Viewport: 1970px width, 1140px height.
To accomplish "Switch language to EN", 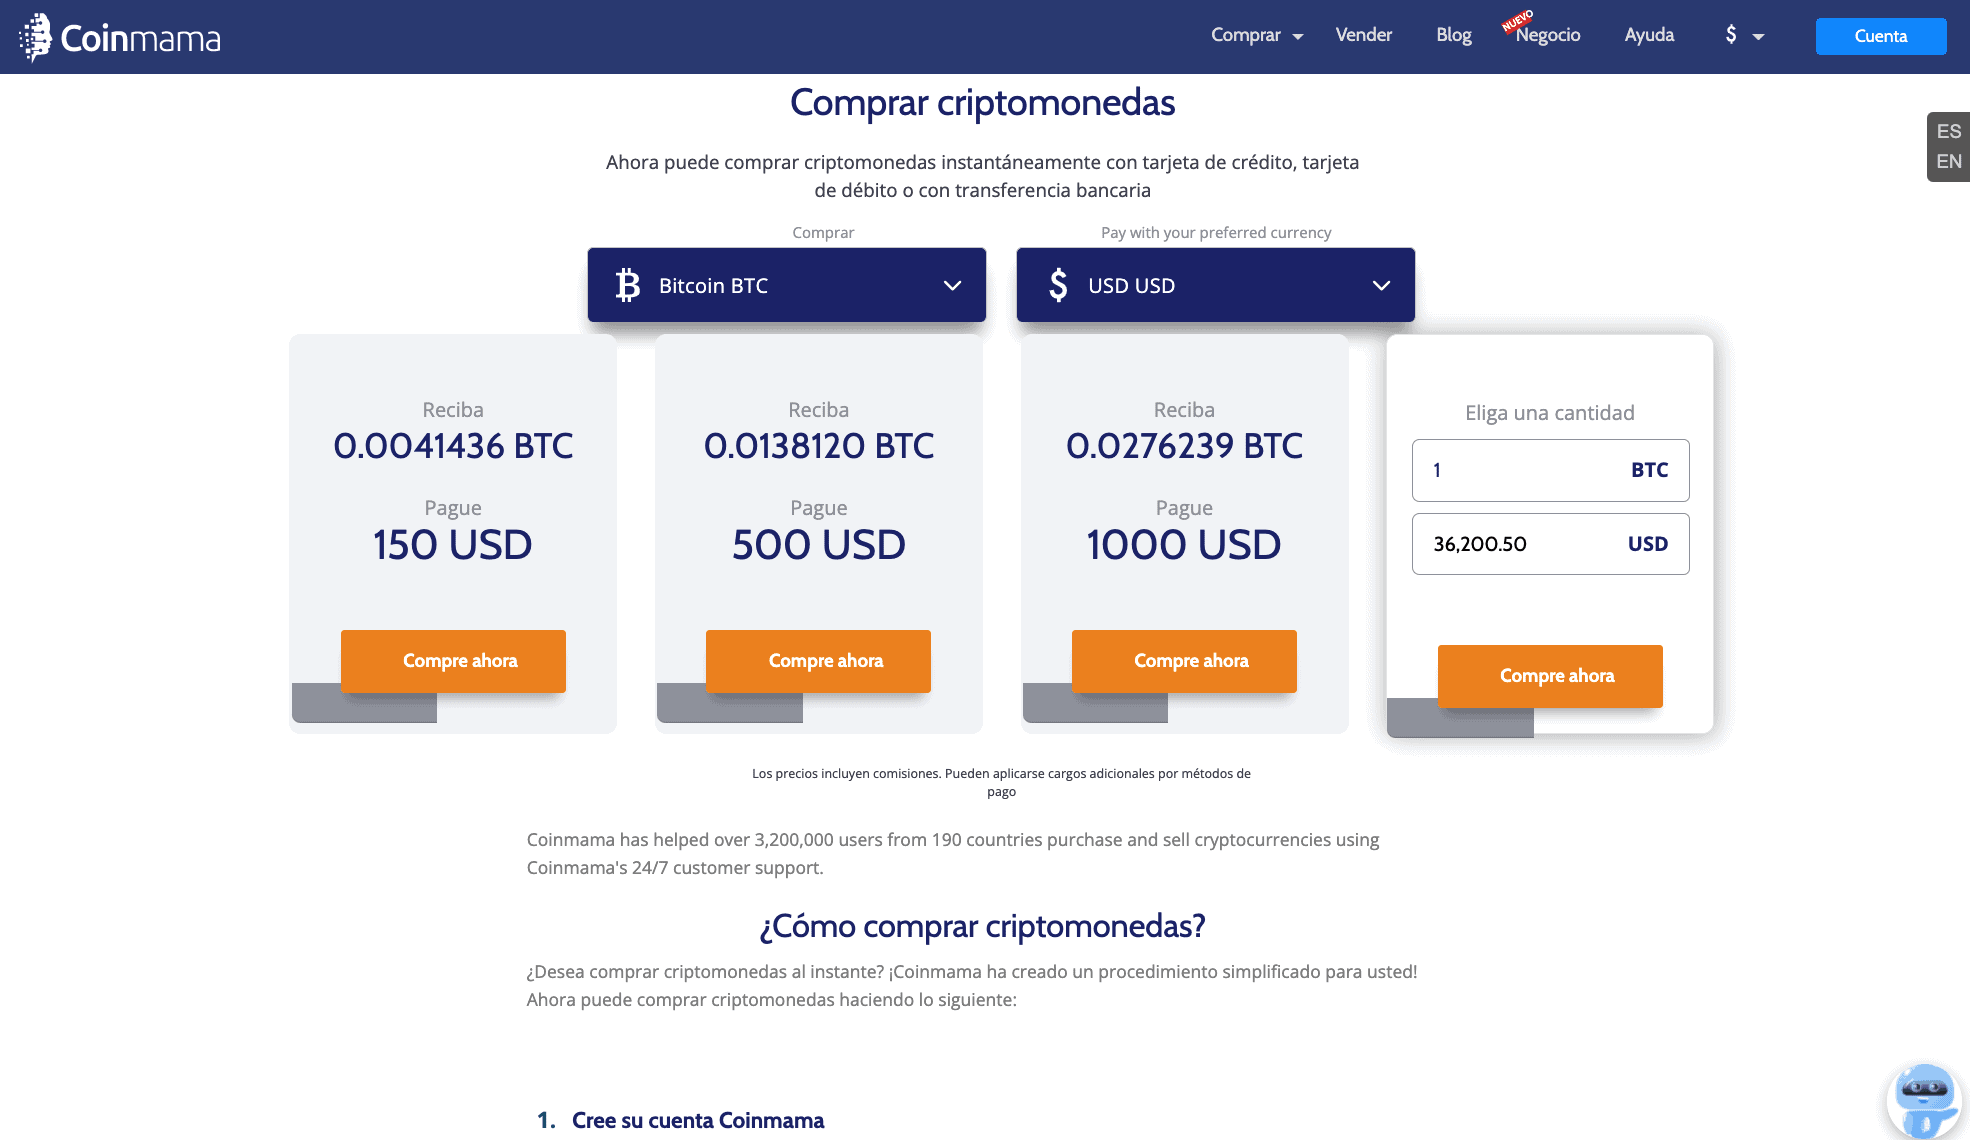I will (1948, 161).
